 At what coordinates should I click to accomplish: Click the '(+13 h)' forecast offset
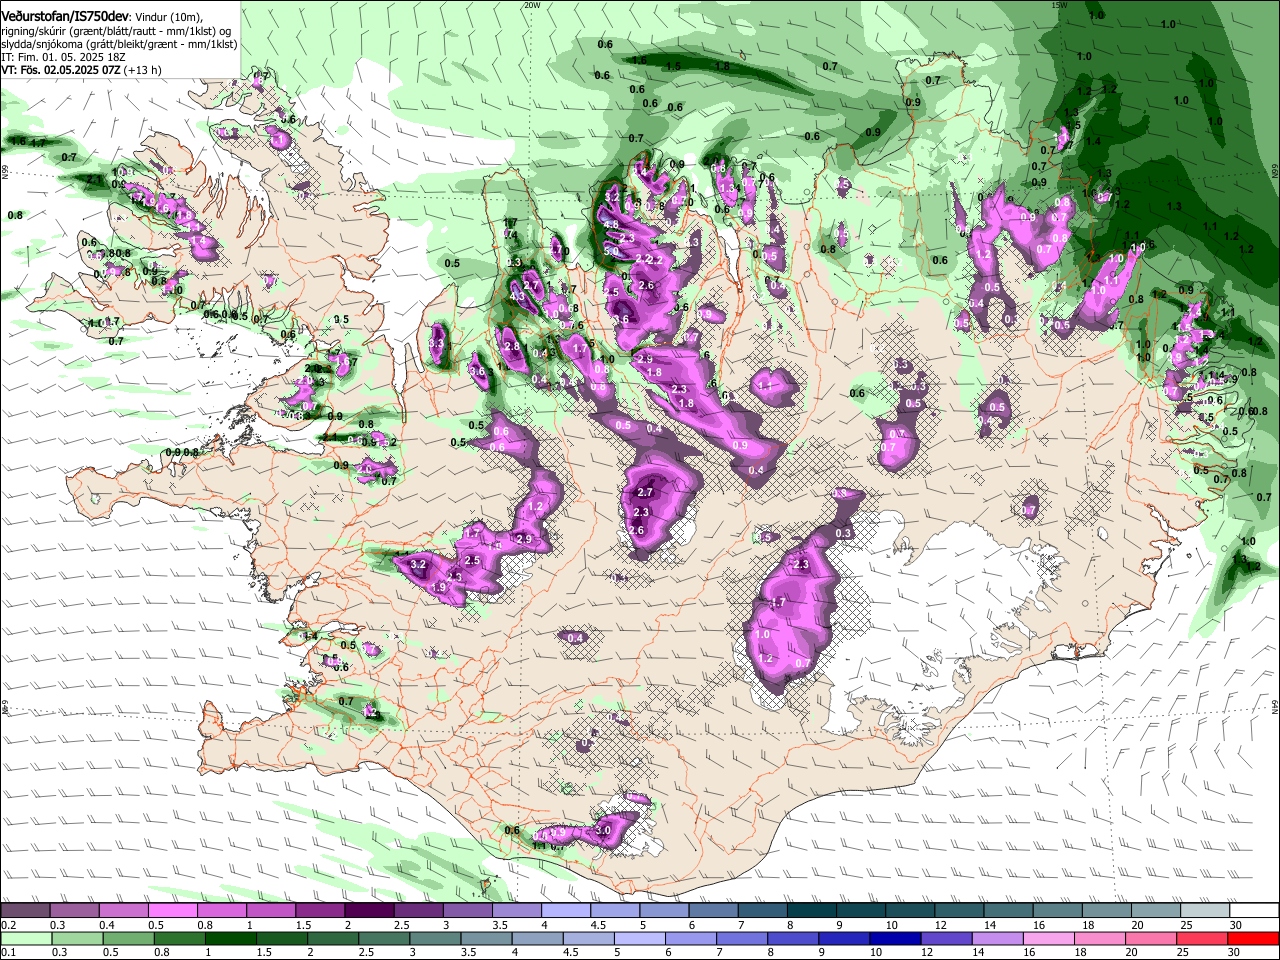pyautogui.click(x=143, y=70)
